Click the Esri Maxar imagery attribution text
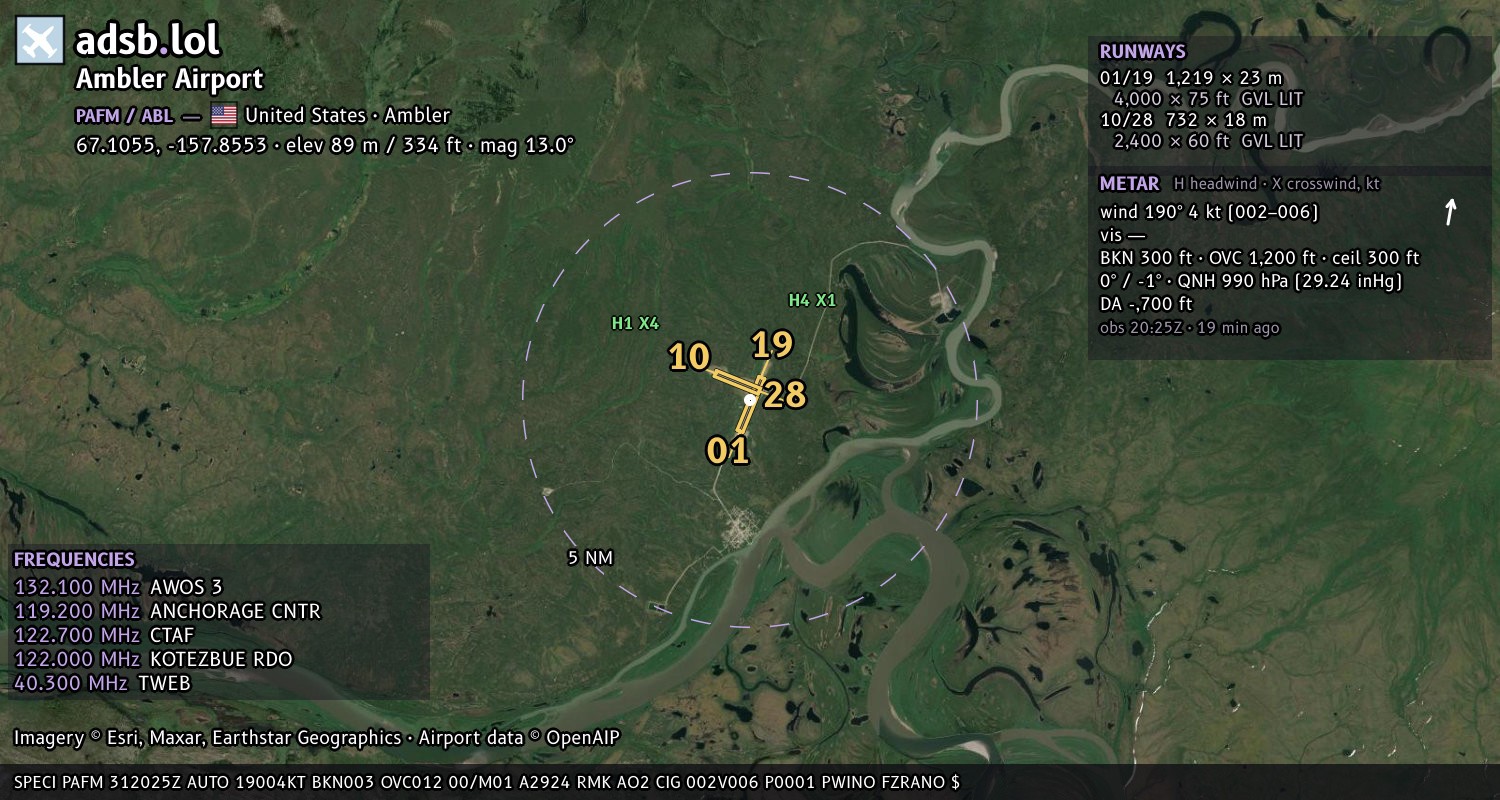 317,738
